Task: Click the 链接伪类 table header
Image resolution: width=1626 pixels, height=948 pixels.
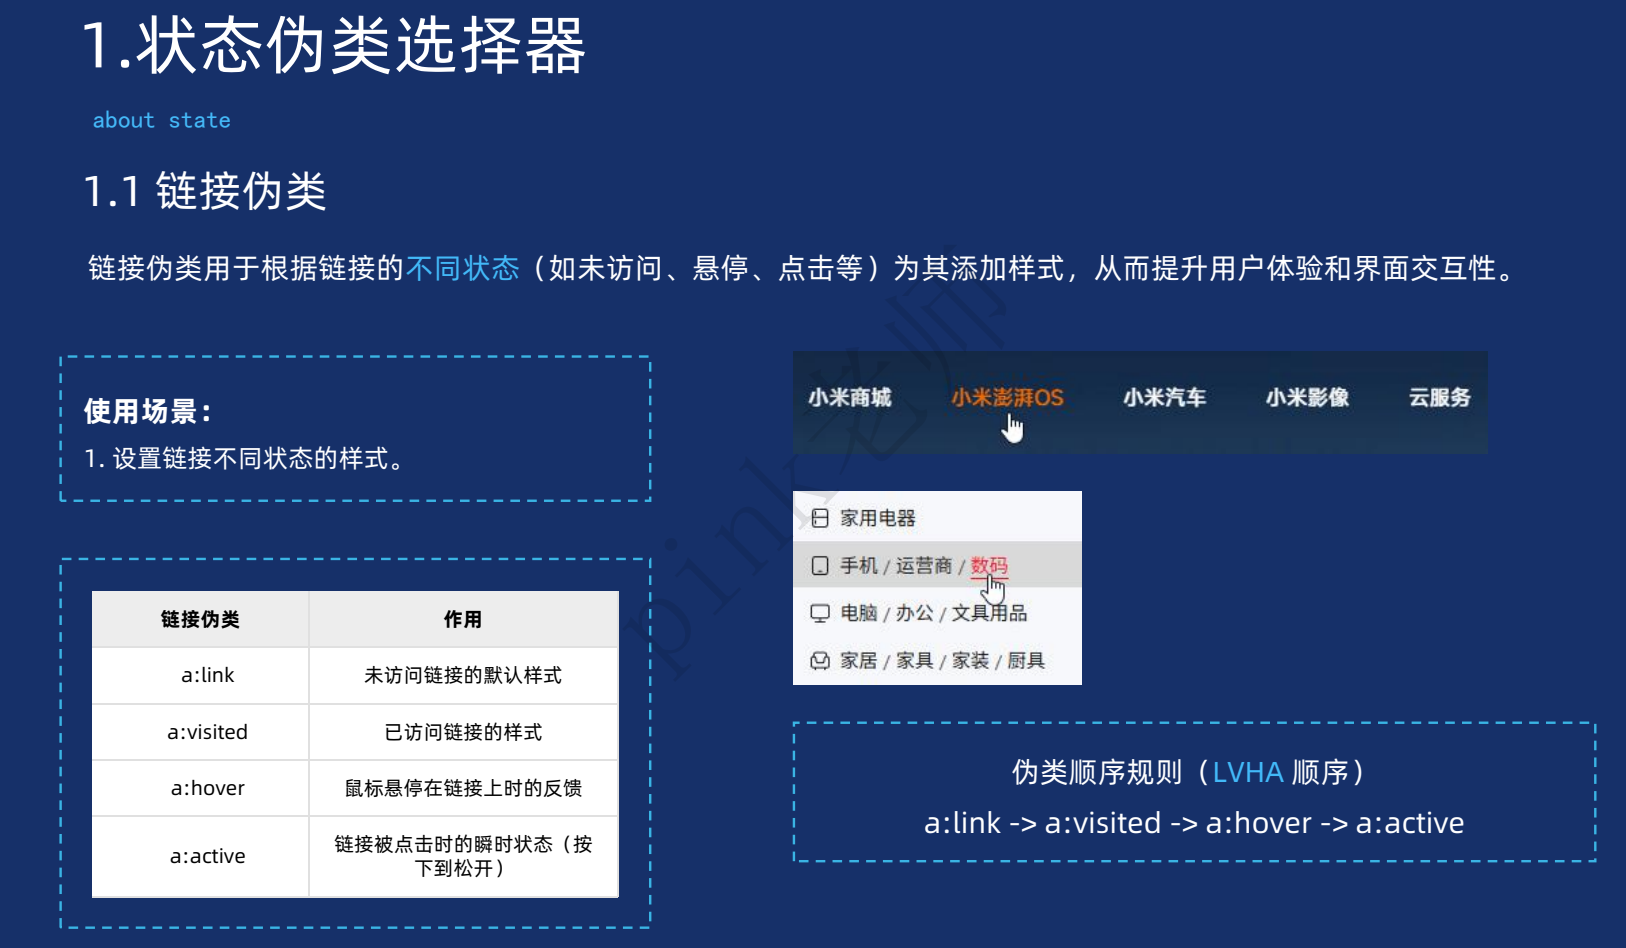Action: (201, 620)
